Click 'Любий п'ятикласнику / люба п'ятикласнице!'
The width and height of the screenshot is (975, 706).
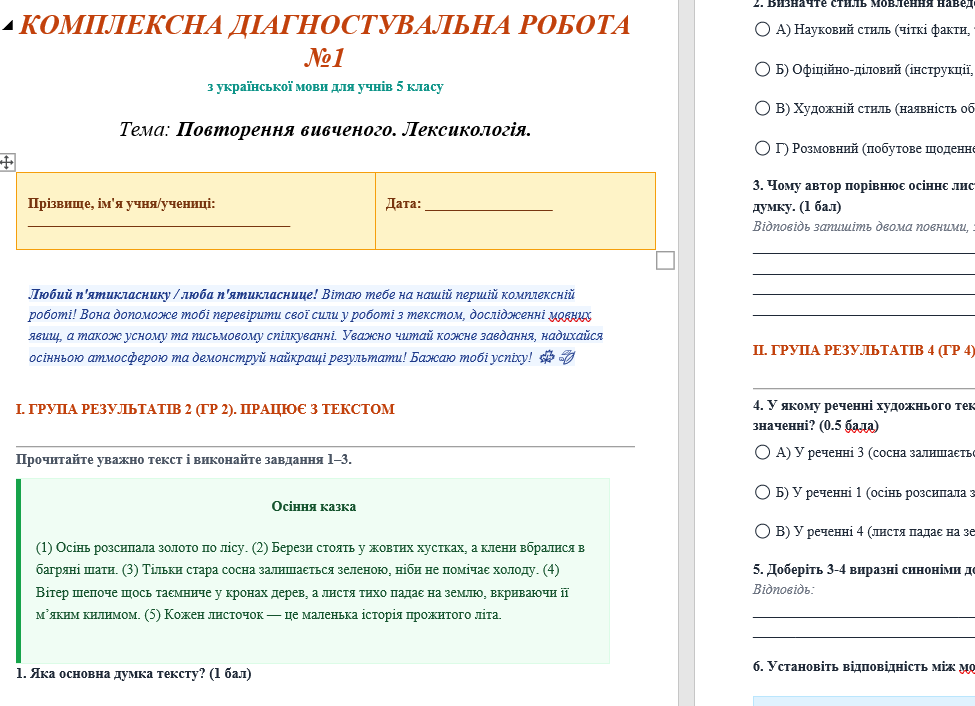tap(173, 294)
